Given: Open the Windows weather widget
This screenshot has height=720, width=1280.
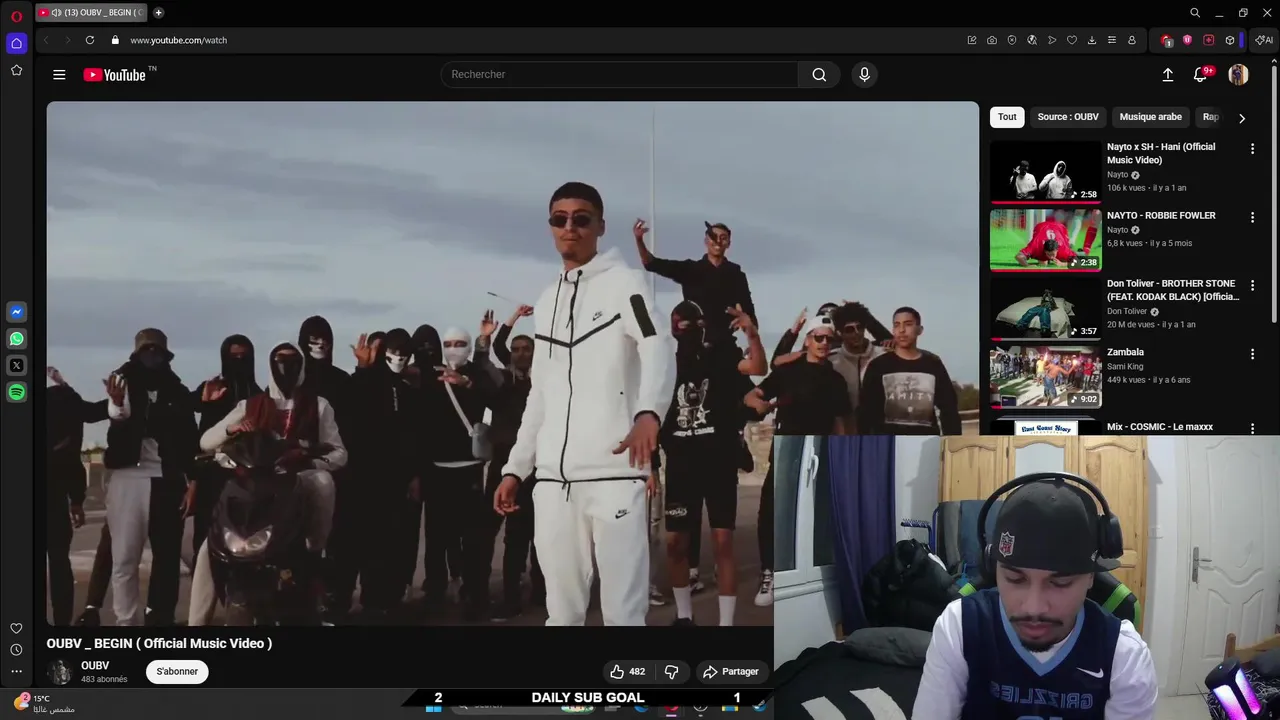Looking at the screenshot, I should click(45, 704).
